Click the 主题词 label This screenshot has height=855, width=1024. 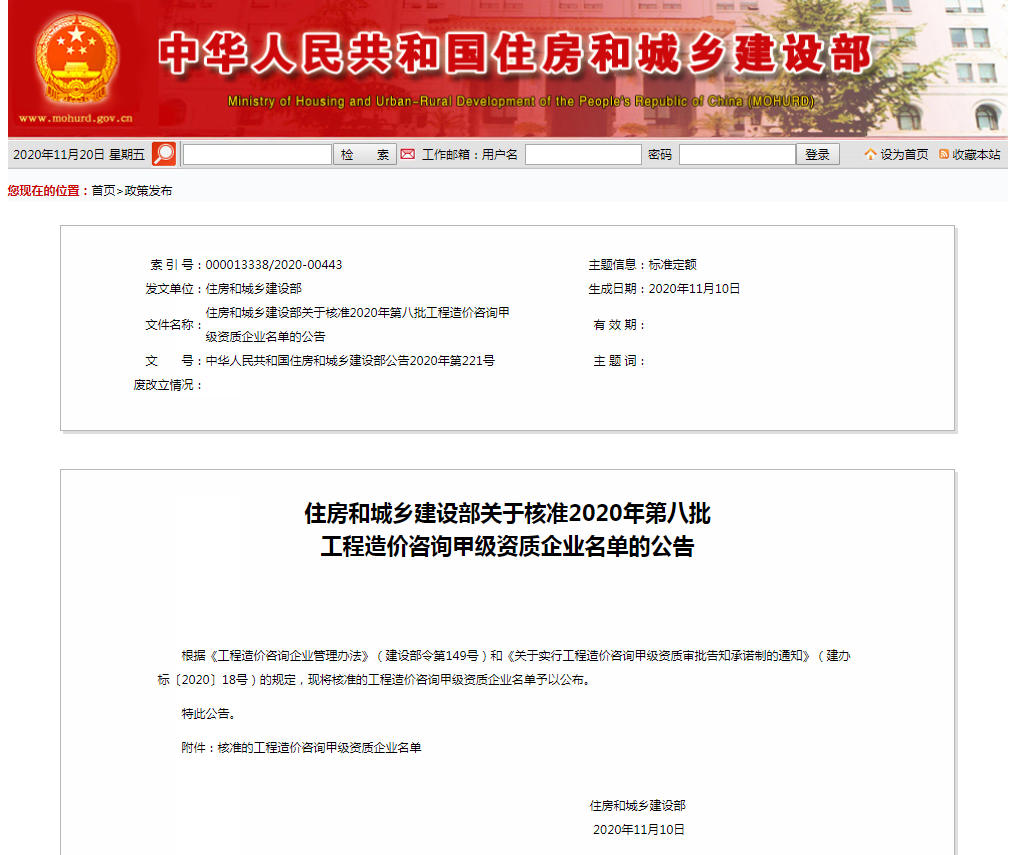click(x=619, y=361)
